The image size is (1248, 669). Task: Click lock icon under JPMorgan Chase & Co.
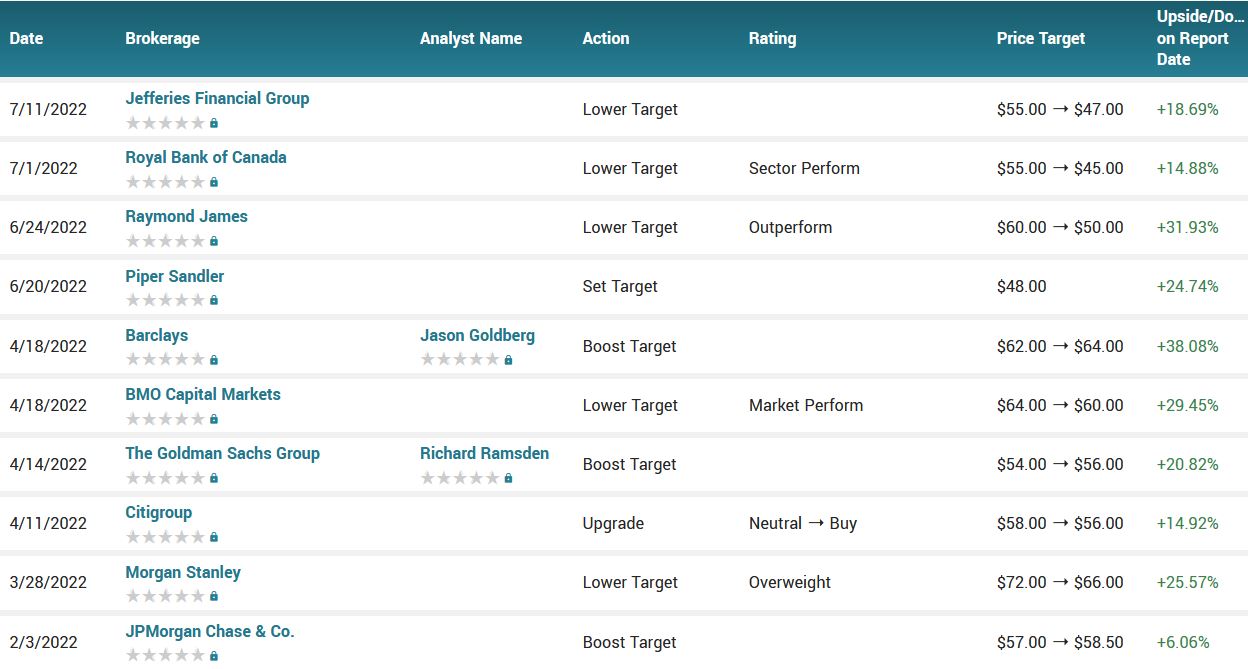[x=214, y=656]
